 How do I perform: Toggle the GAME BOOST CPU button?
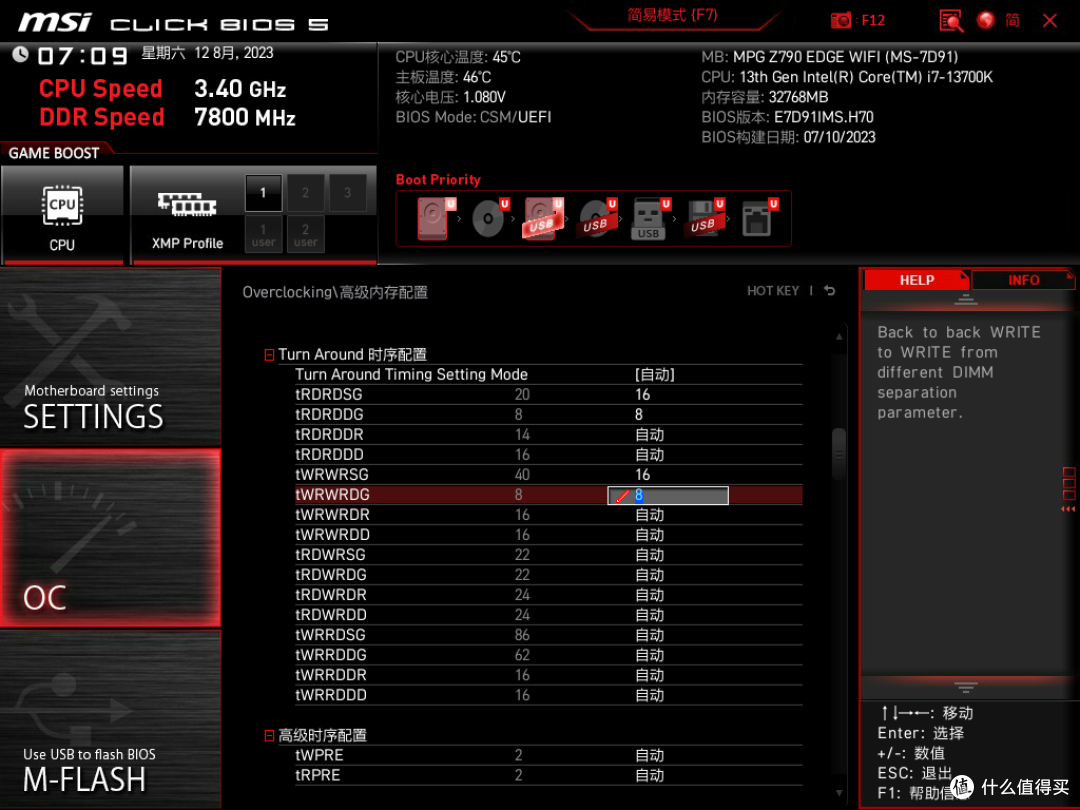pos(62,215)
